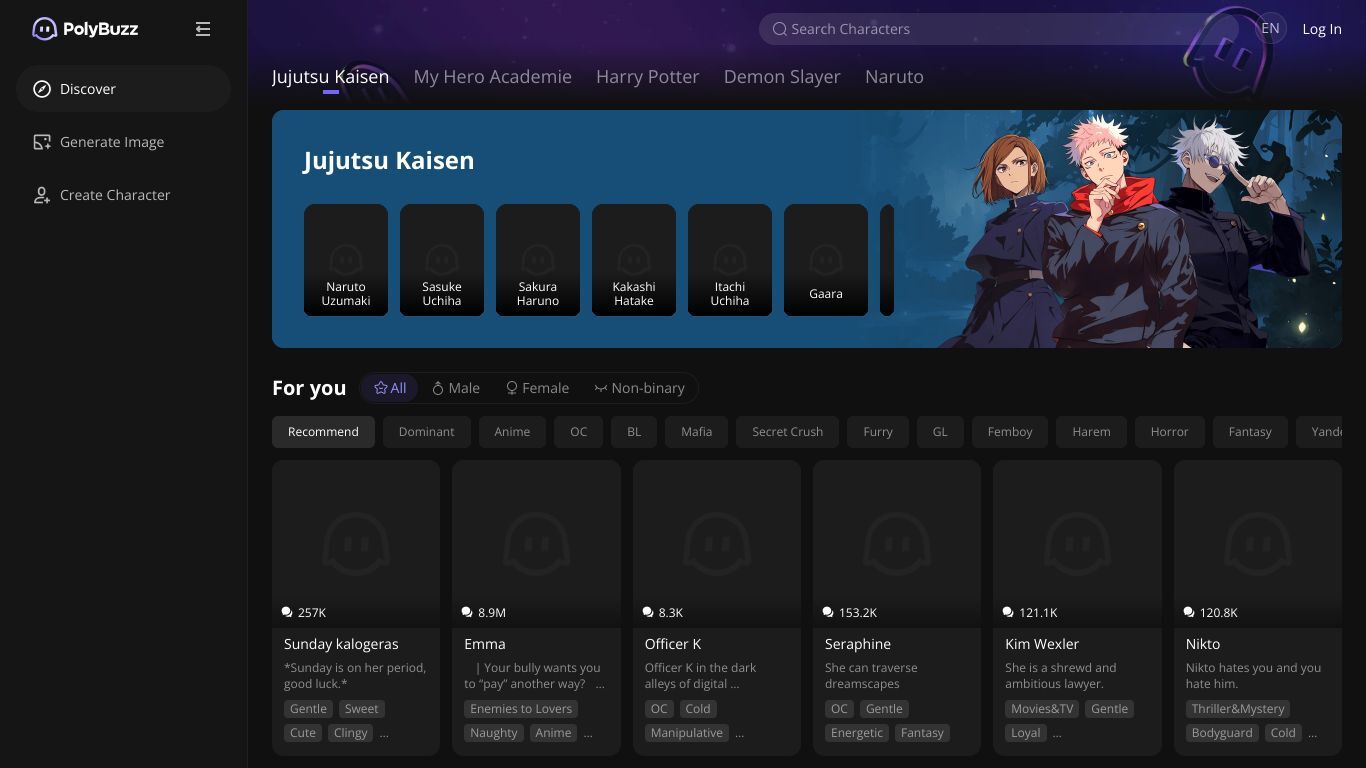This screenshot has width=1366, height=768.
Task: Filter by the Mafia category chip
Action: 697,432
